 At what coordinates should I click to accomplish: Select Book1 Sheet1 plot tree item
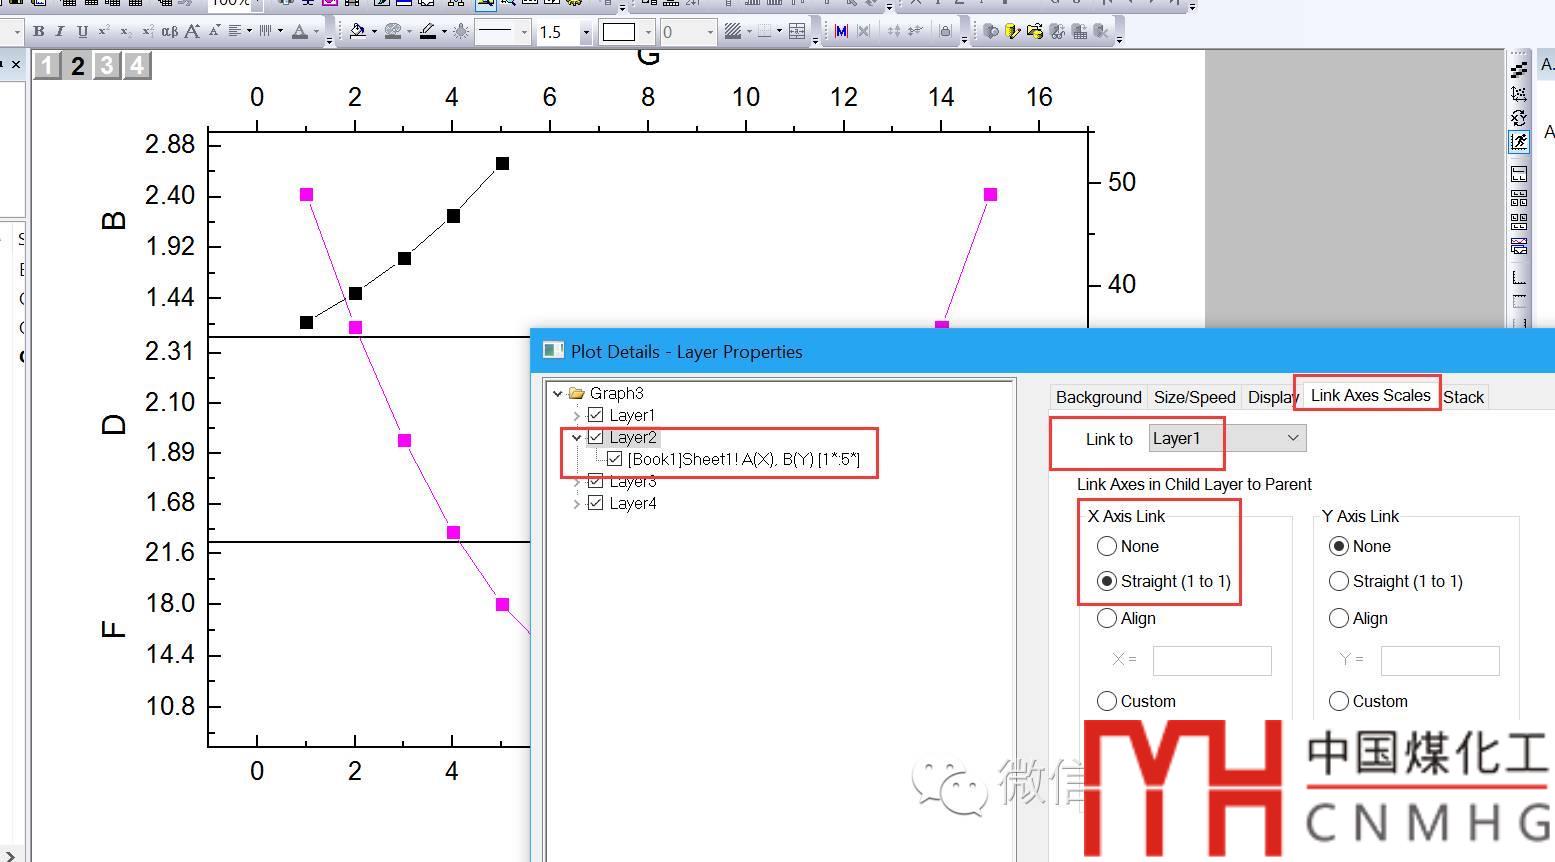(743, 459)
